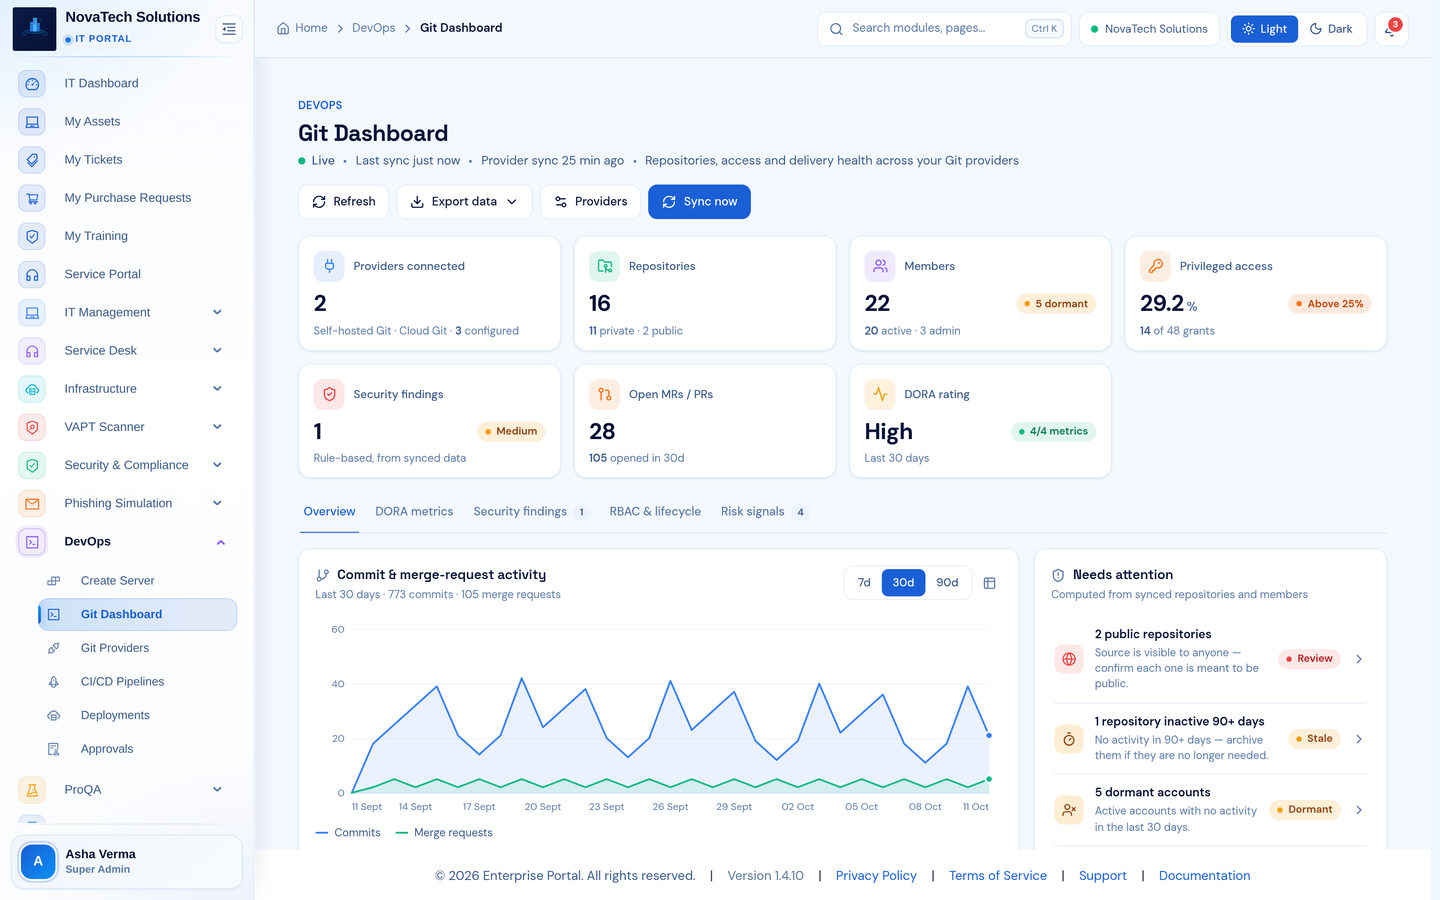Click the My Training shield icon
The height and width of the screenshot is (900, 1440).
pyautogui.click(x=32, y=236)
